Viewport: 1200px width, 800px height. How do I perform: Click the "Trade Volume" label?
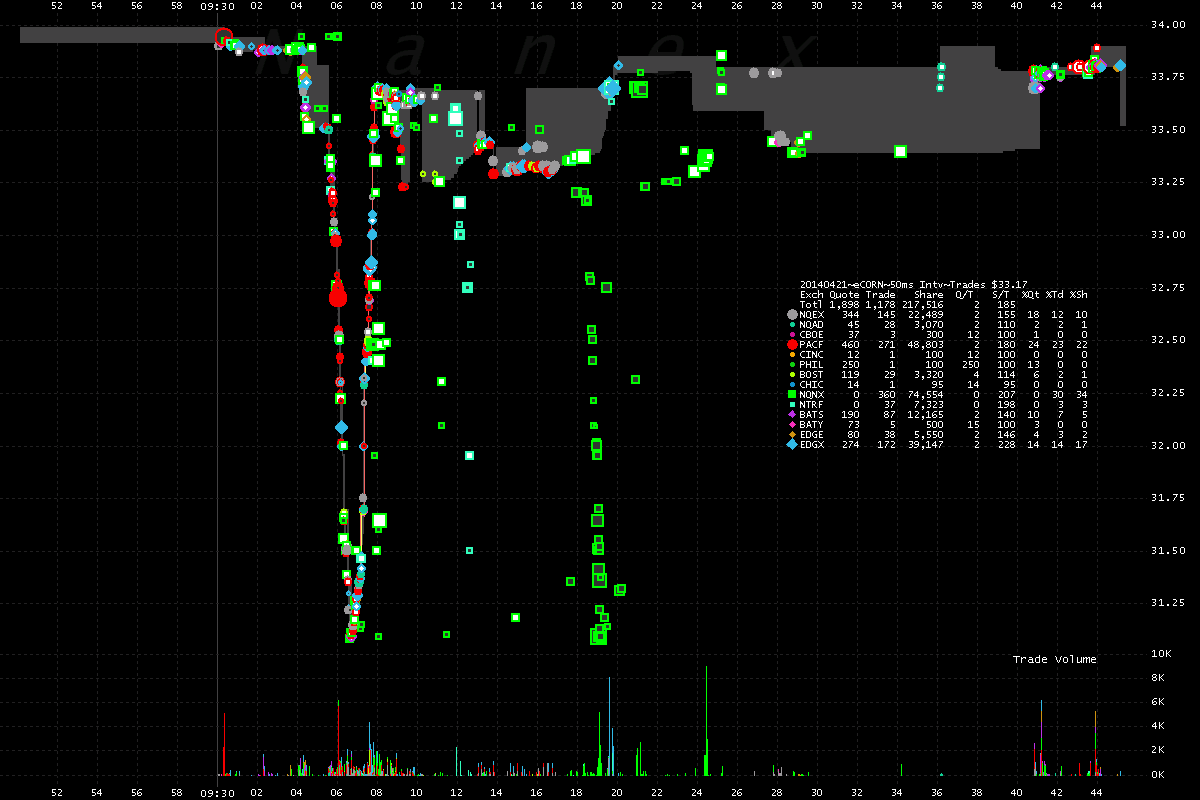pos(1054,659)
